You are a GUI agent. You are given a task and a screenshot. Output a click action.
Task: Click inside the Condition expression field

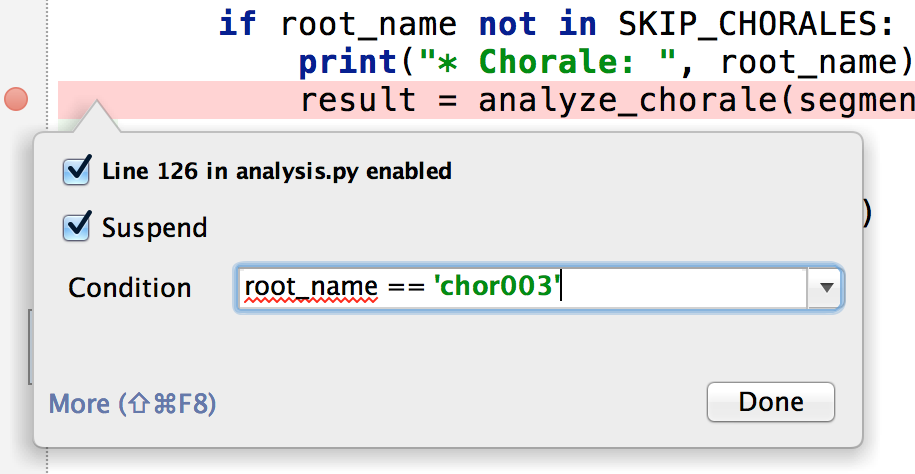click(680, 288)
